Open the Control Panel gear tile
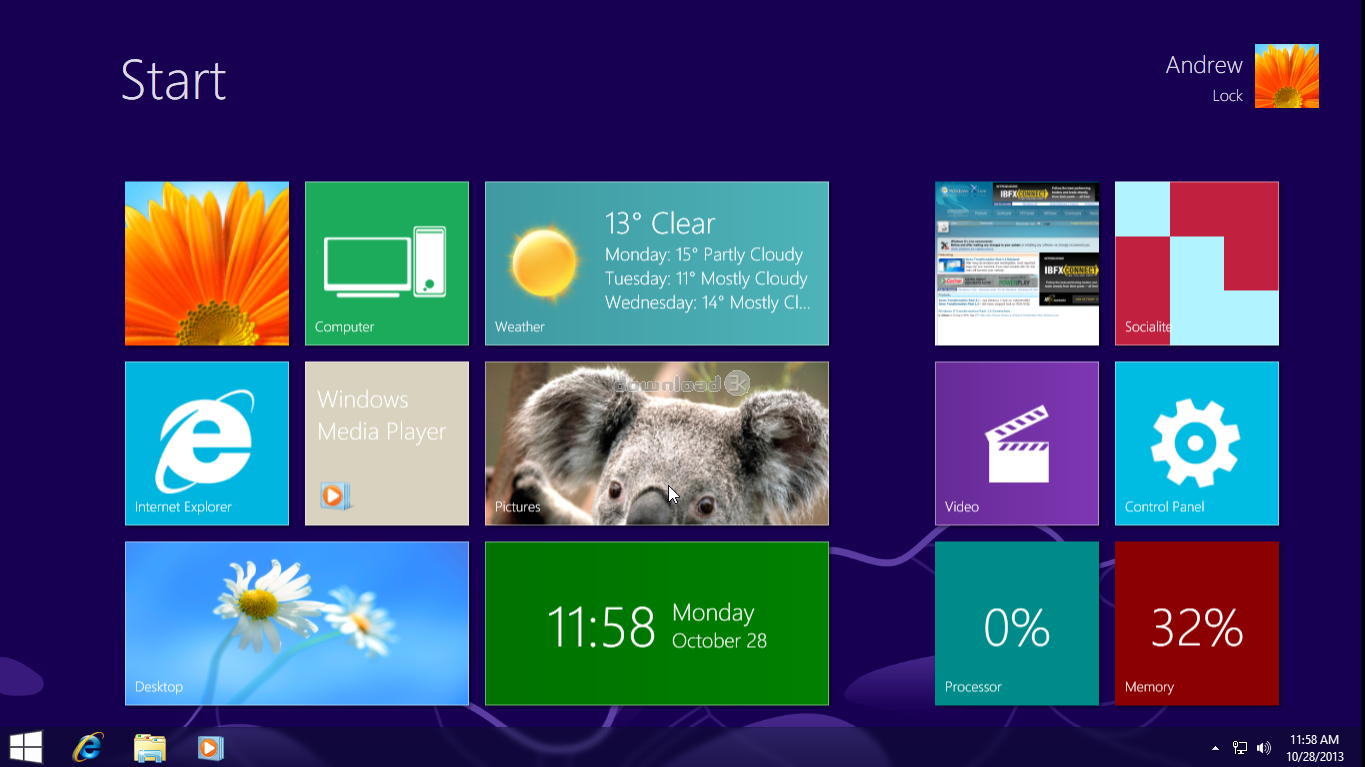 point(1196,443)
